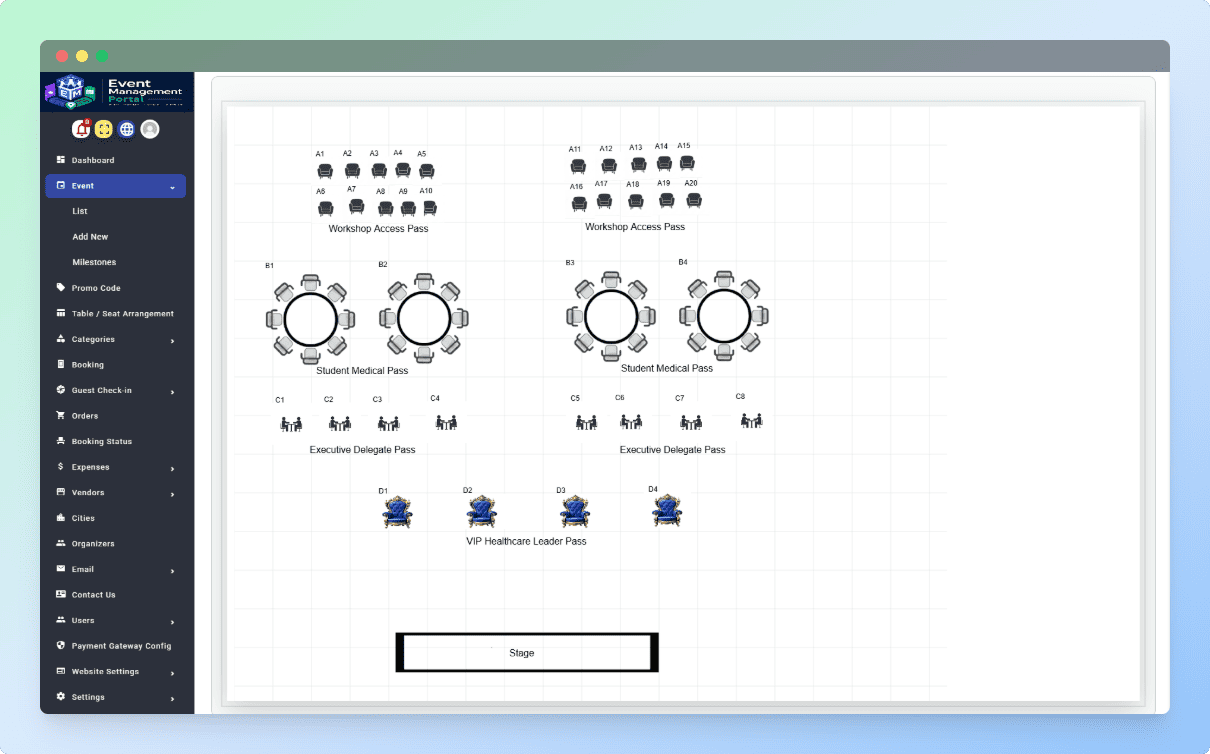The width and height of the screenshot is (1210, 754).
Task: Open the globe language icon
Action: (127, 129)
